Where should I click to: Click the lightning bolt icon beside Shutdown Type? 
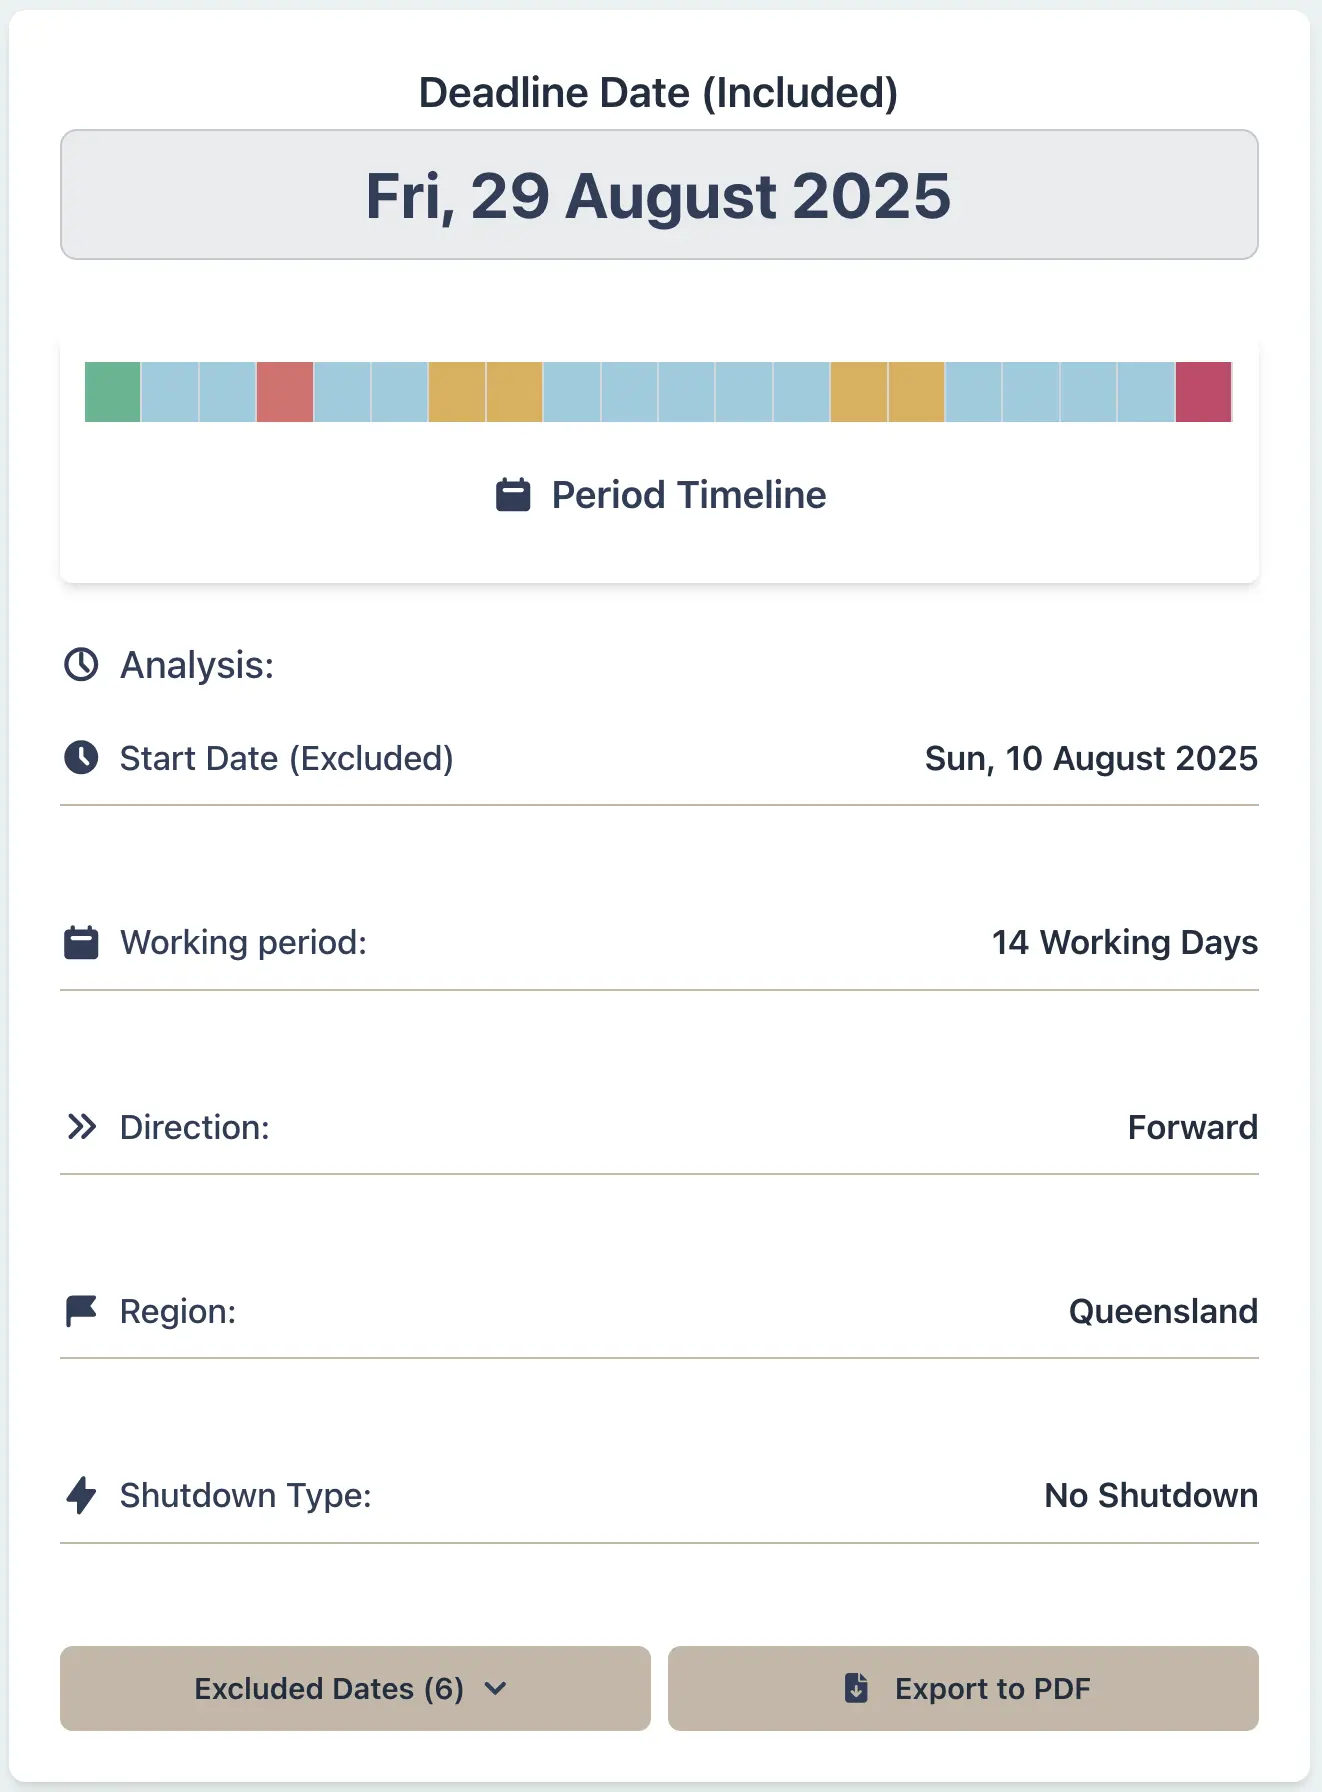81,1495
